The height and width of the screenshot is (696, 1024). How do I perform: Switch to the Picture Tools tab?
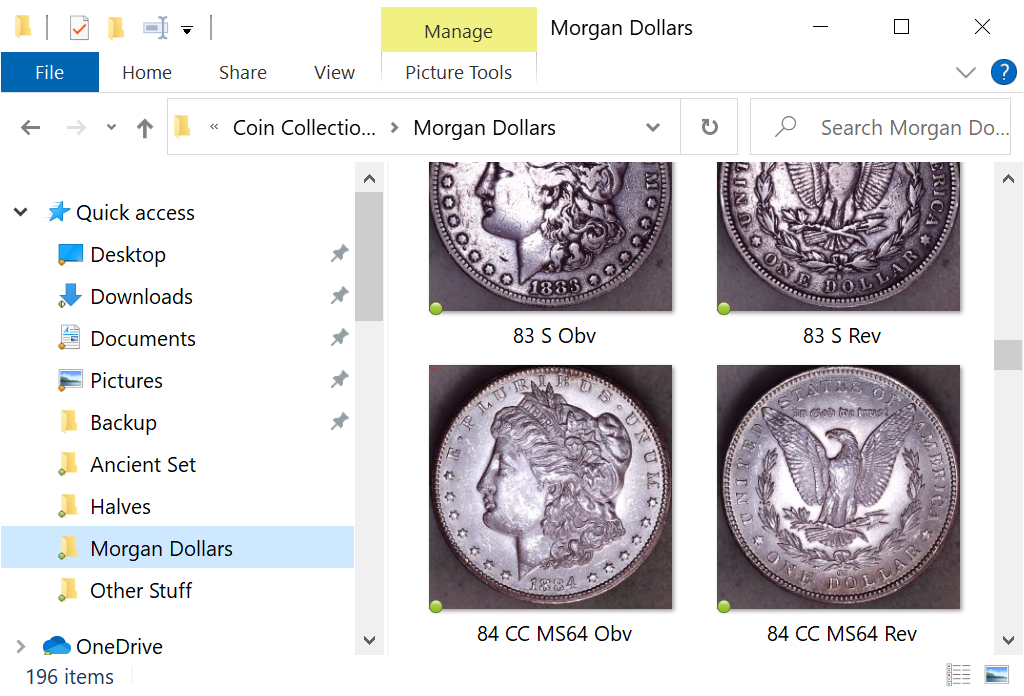tap(458, 72)
